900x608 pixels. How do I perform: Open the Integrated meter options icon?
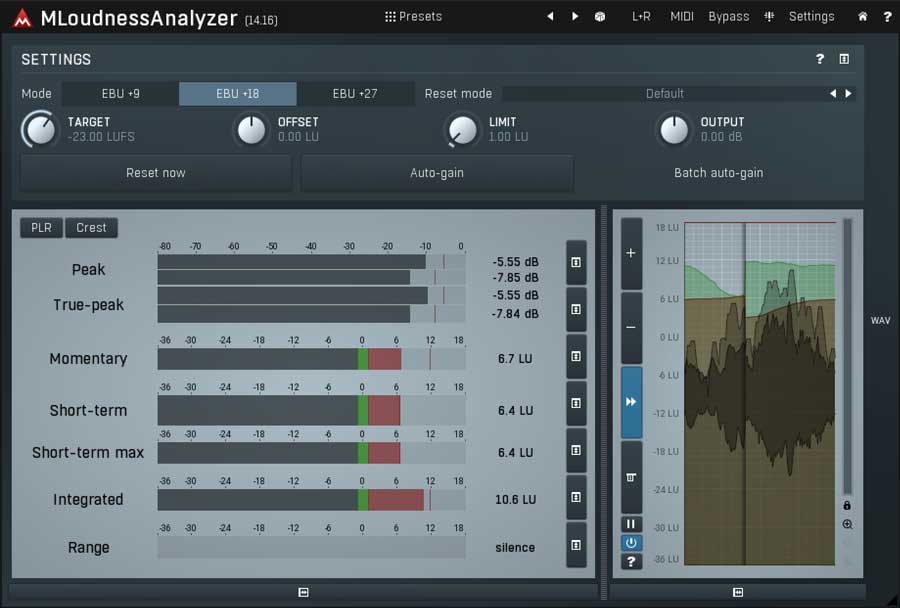pos(576,497)
